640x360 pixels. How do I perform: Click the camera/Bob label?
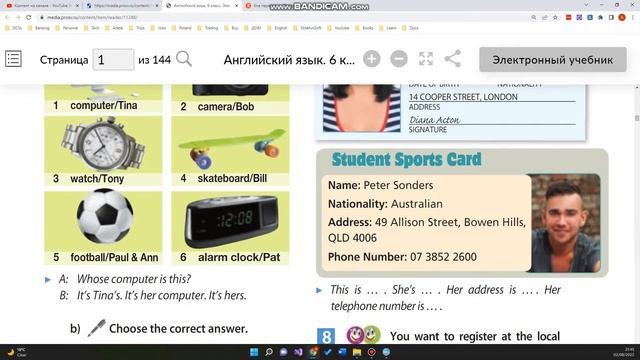click(225, 107)
